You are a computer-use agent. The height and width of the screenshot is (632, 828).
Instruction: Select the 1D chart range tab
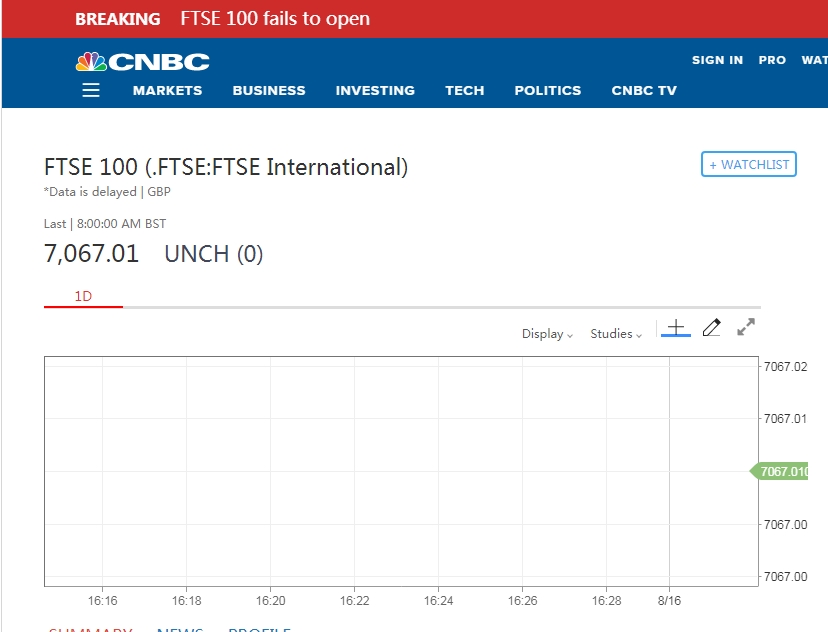(83, 296)
